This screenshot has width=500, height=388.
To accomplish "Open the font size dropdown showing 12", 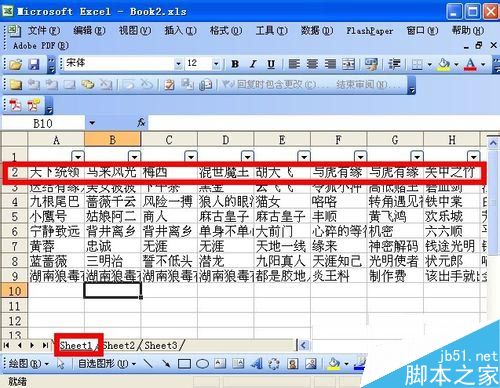I will 216,64.
